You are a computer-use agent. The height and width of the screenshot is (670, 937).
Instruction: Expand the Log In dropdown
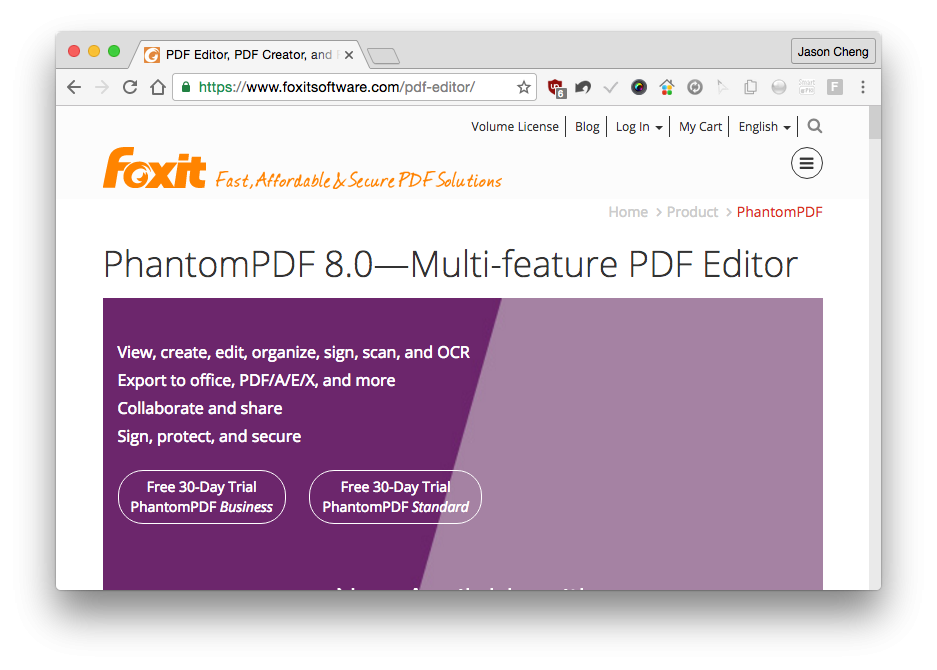click(x=639, y=127)
